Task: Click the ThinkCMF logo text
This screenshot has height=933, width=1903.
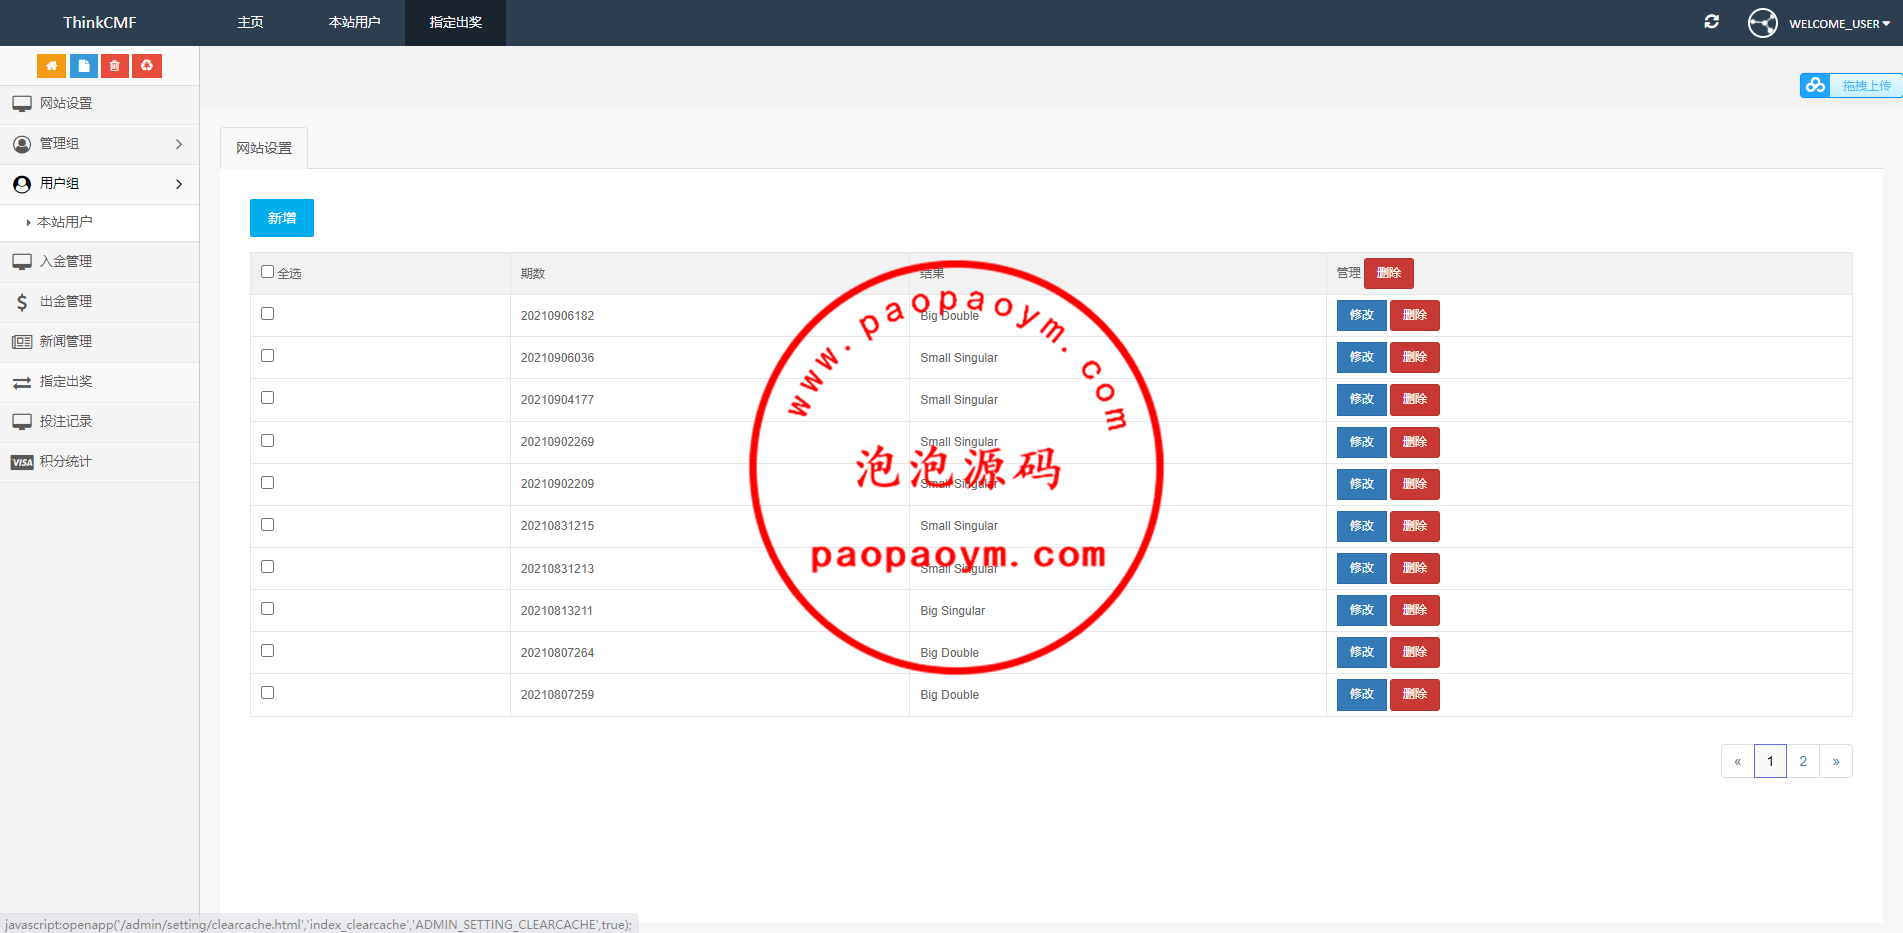Action: click(x=100, y=22)
